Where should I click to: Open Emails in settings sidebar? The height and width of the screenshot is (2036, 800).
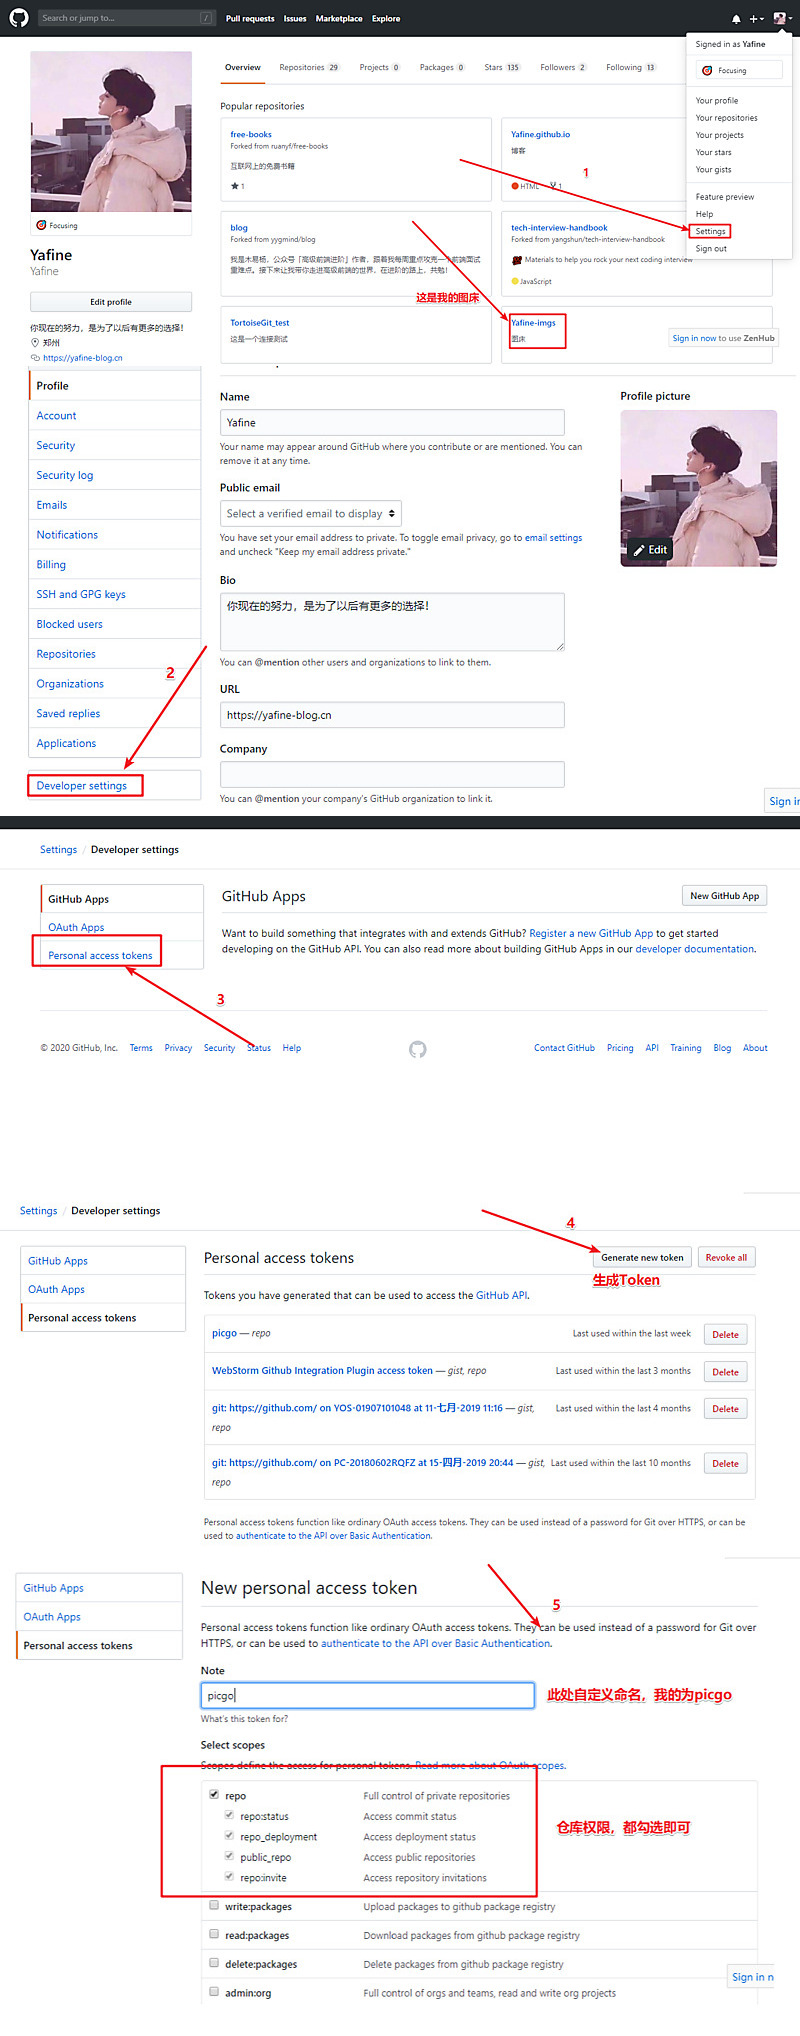click(x=51, y=506)
